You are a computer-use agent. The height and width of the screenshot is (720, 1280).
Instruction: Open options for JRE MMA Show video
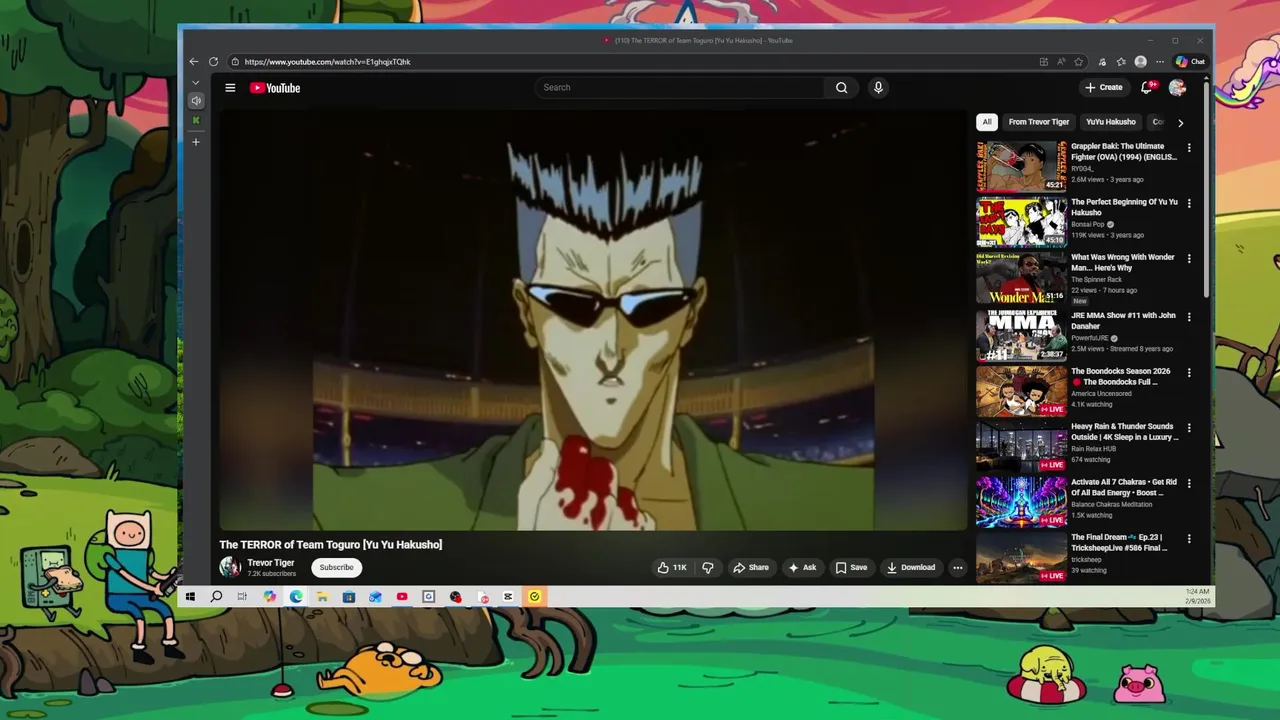(x=1189, y=317)
